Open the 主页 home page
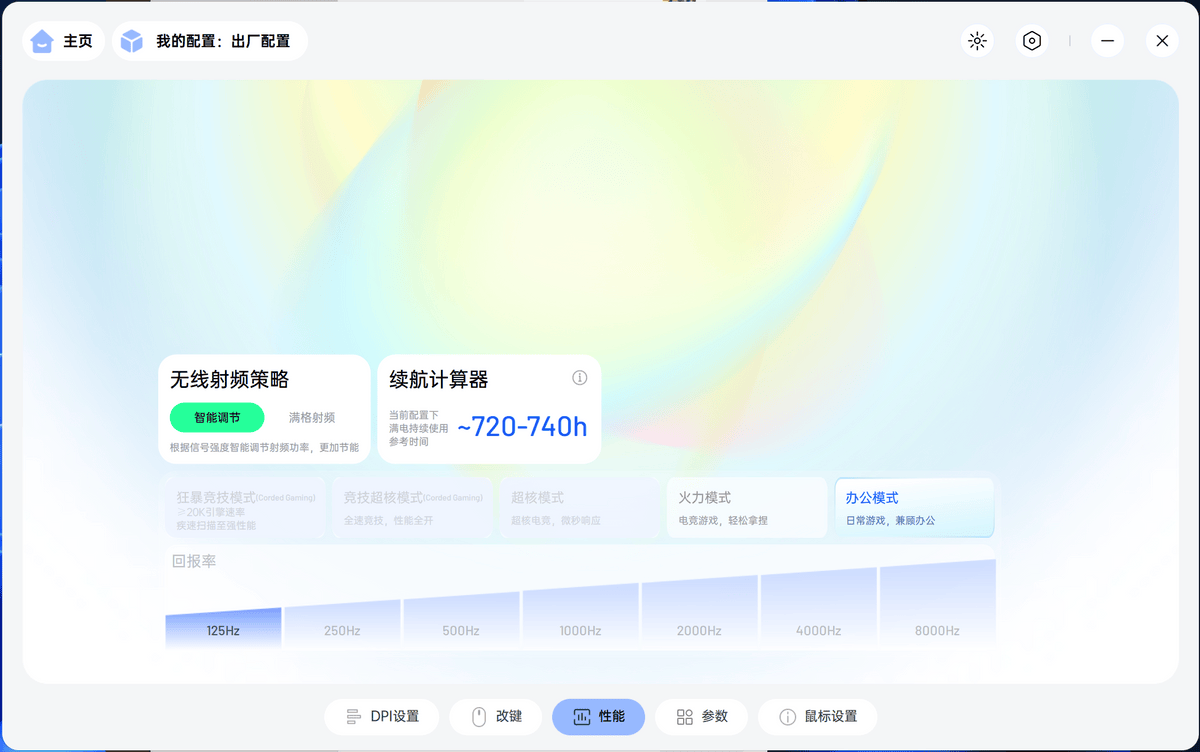 pos(64,41)
